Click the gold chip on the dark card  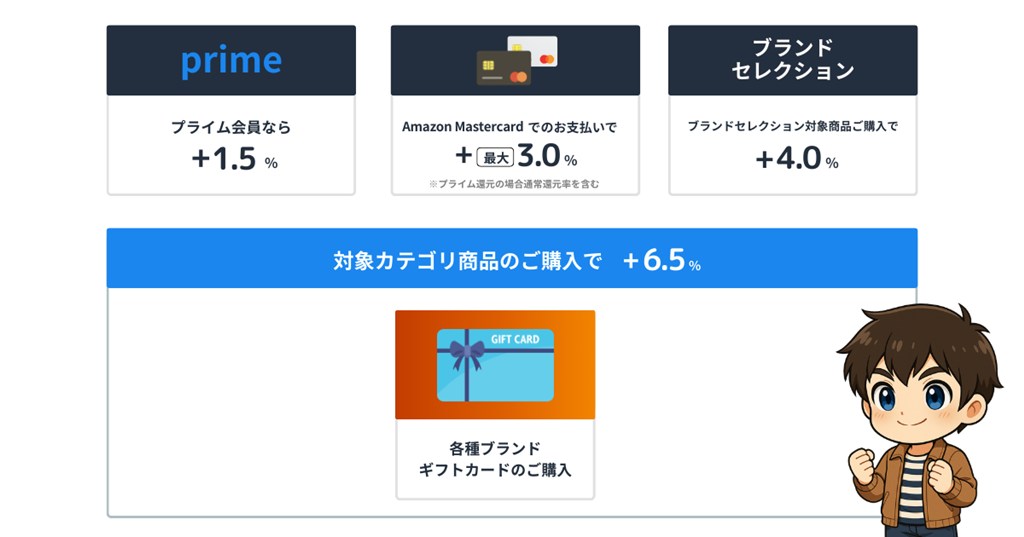(x=488, y=65)
